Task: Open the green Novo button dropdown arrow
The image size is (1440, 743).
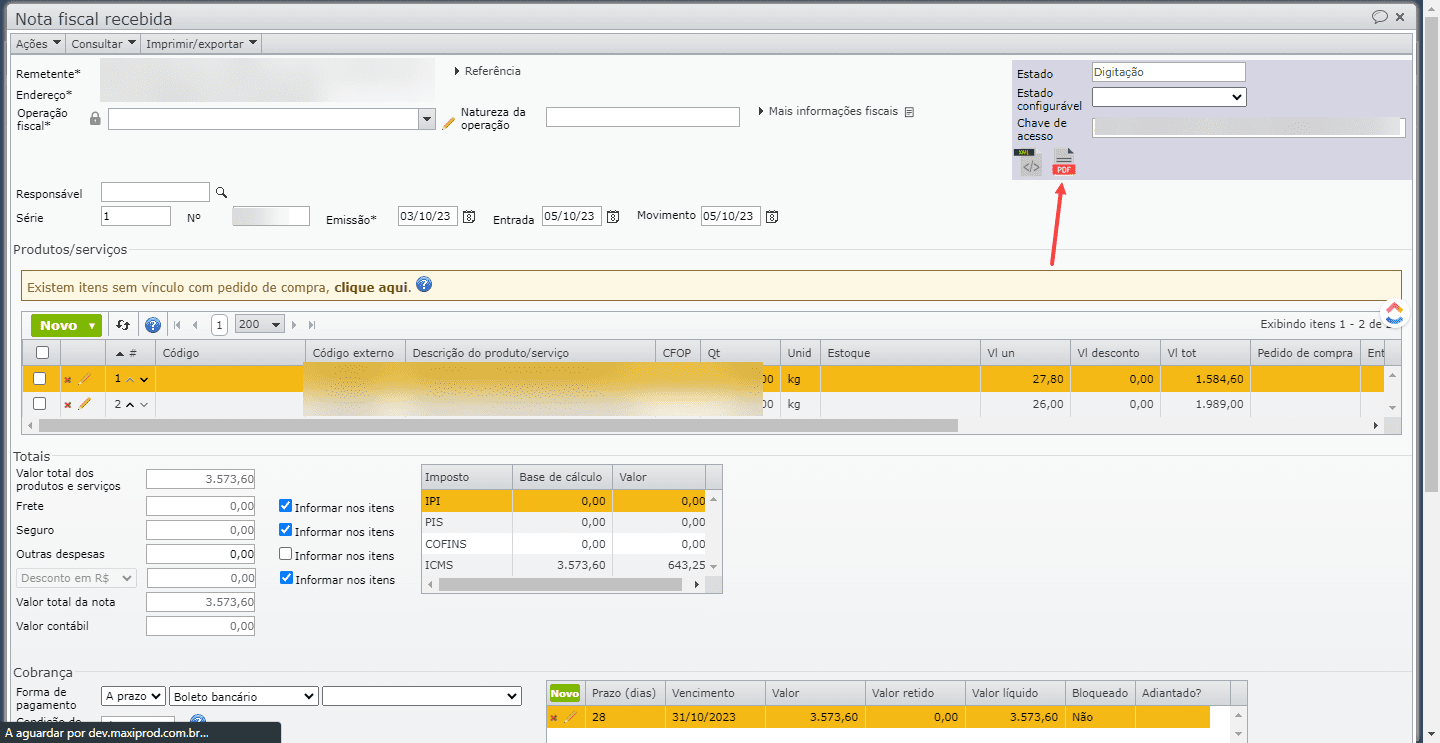Action: click(93, 326)
